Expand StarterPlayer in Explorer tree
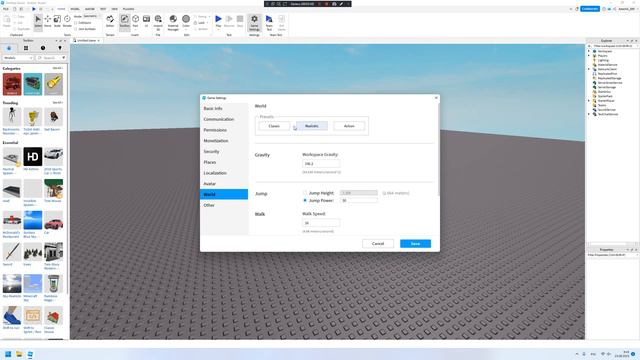This screenshot has width=640, height=360. click(589, 101)
